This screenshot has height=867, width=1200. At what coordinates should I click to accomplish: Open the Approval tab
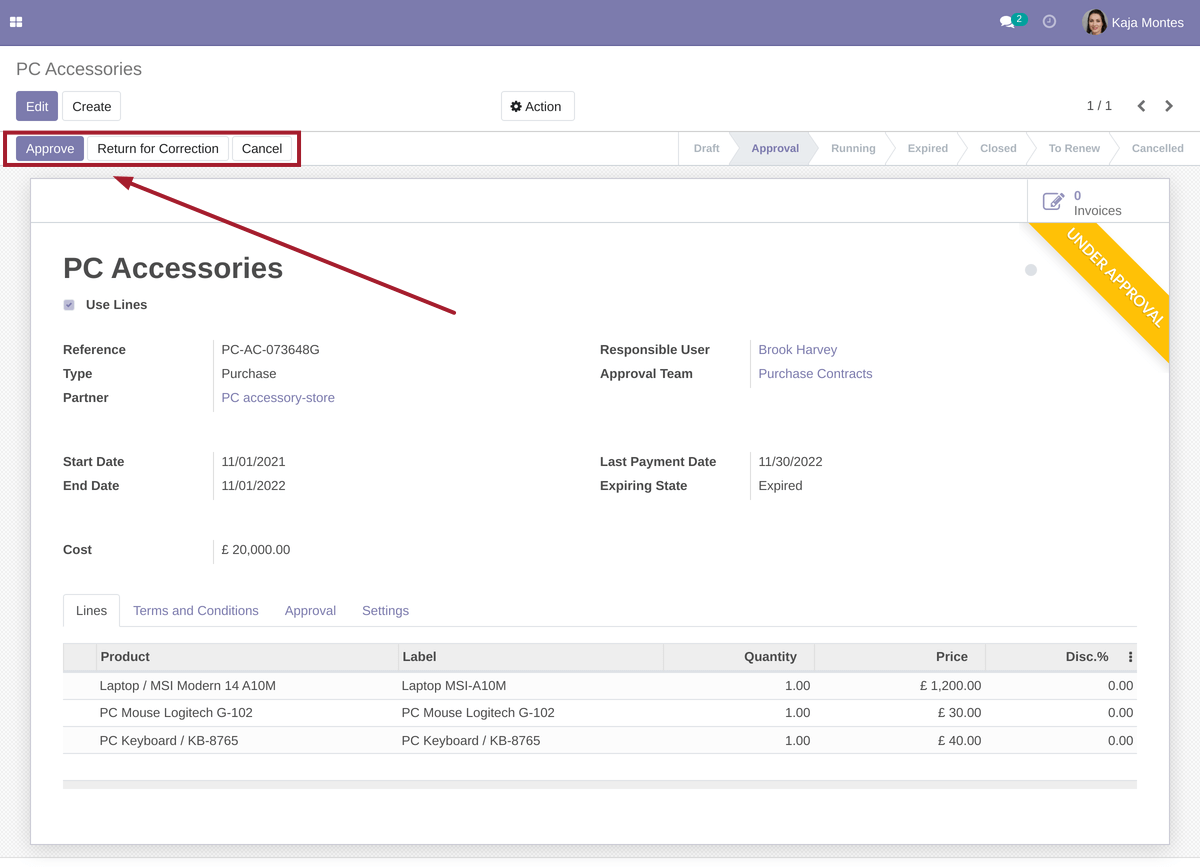click(310, 611)
